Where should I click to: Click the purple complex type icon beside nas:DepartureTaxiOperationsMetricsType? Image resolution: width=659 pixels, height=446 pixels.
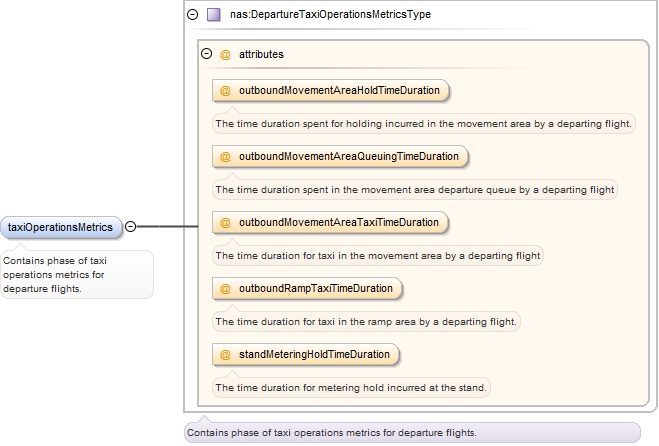pyautogui.click(x=213, y=15)
